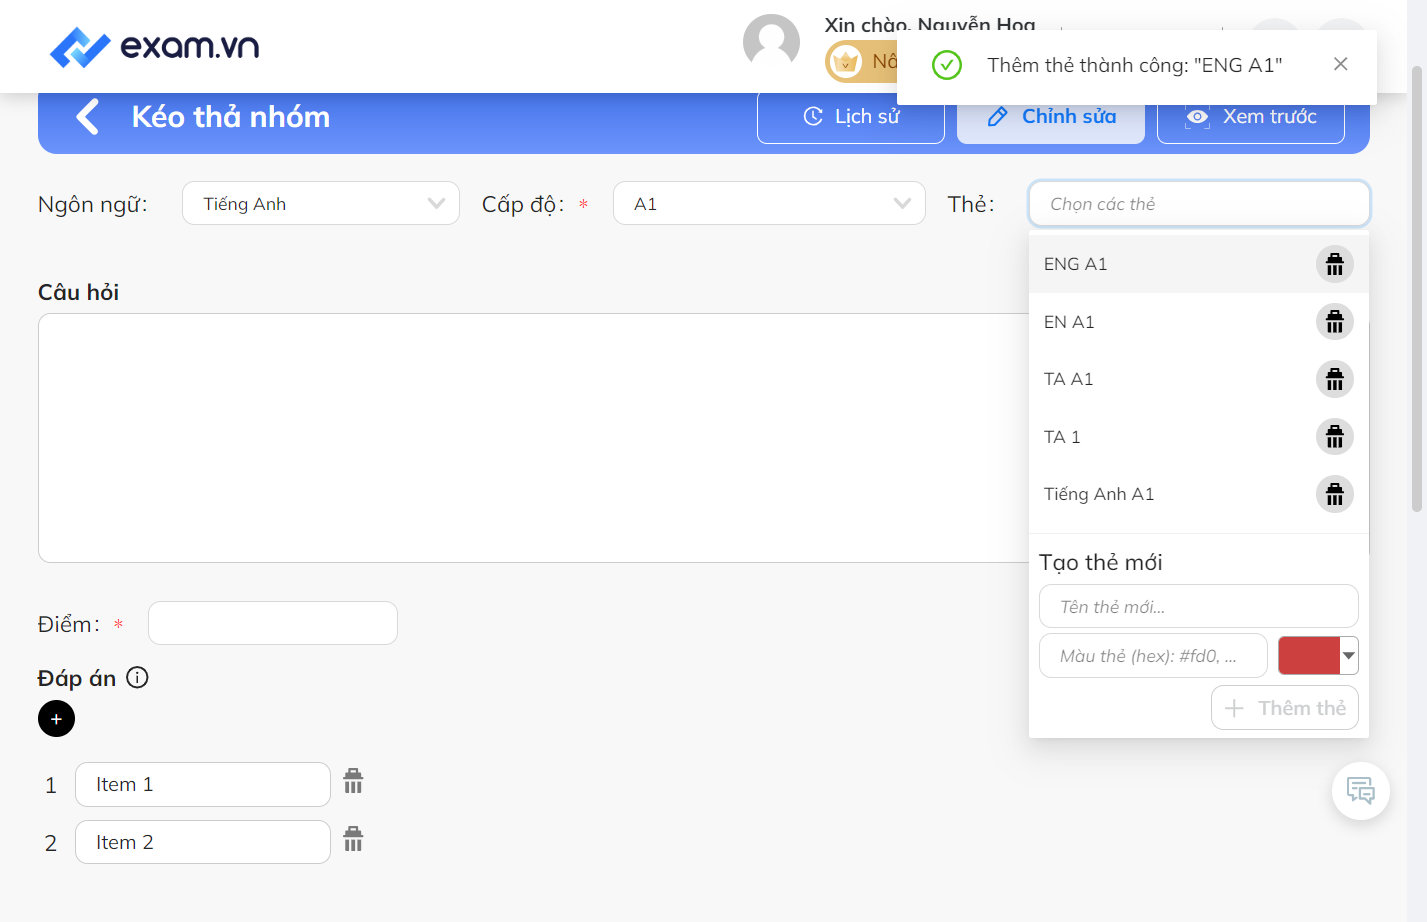Image resolution: width=1427 pixels, height=922 pixels.
Task: Select the TA 1 tag option
Action: (x=1199, y=437)
